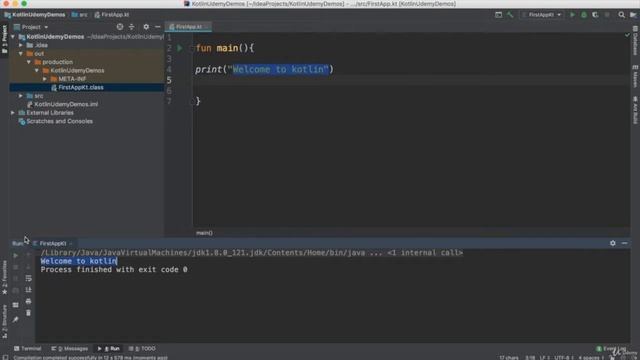Viewport: 640px width, 360px height.
Task: Open the Ant Build side panel tab
Action: (635, 110)
